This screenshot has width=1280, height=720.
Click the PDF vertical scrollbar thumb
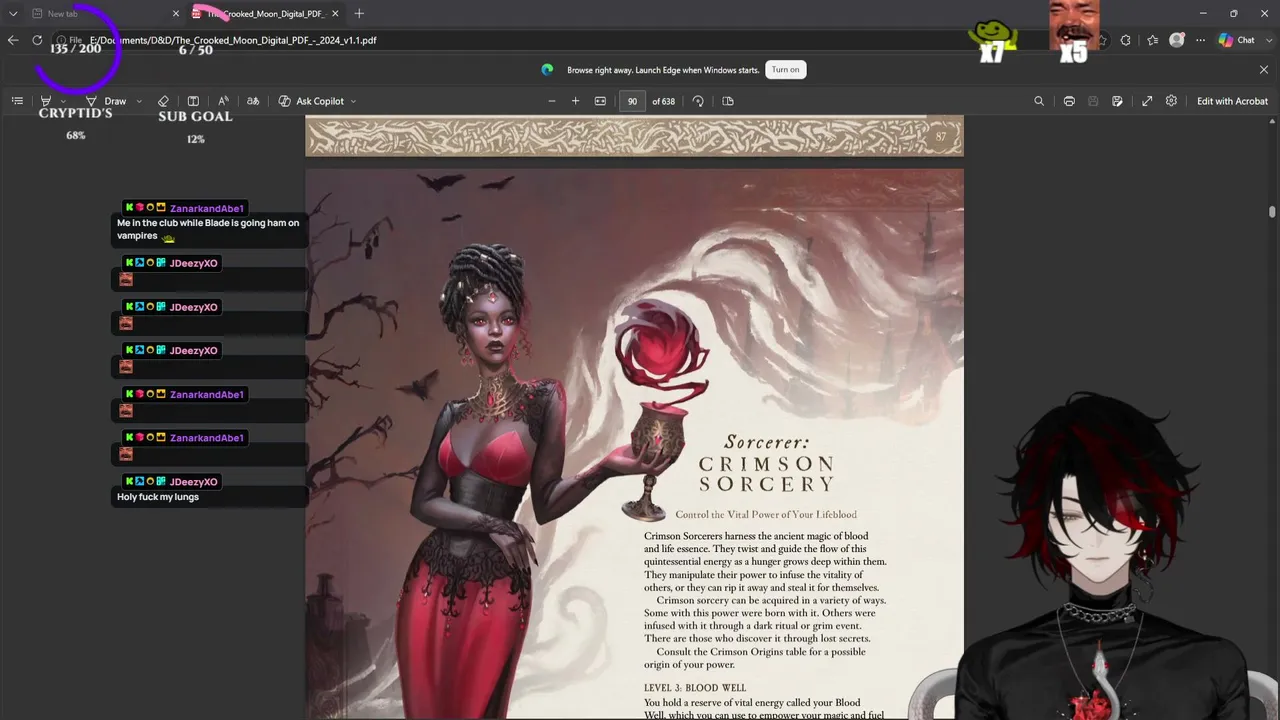click(1272, 211)
